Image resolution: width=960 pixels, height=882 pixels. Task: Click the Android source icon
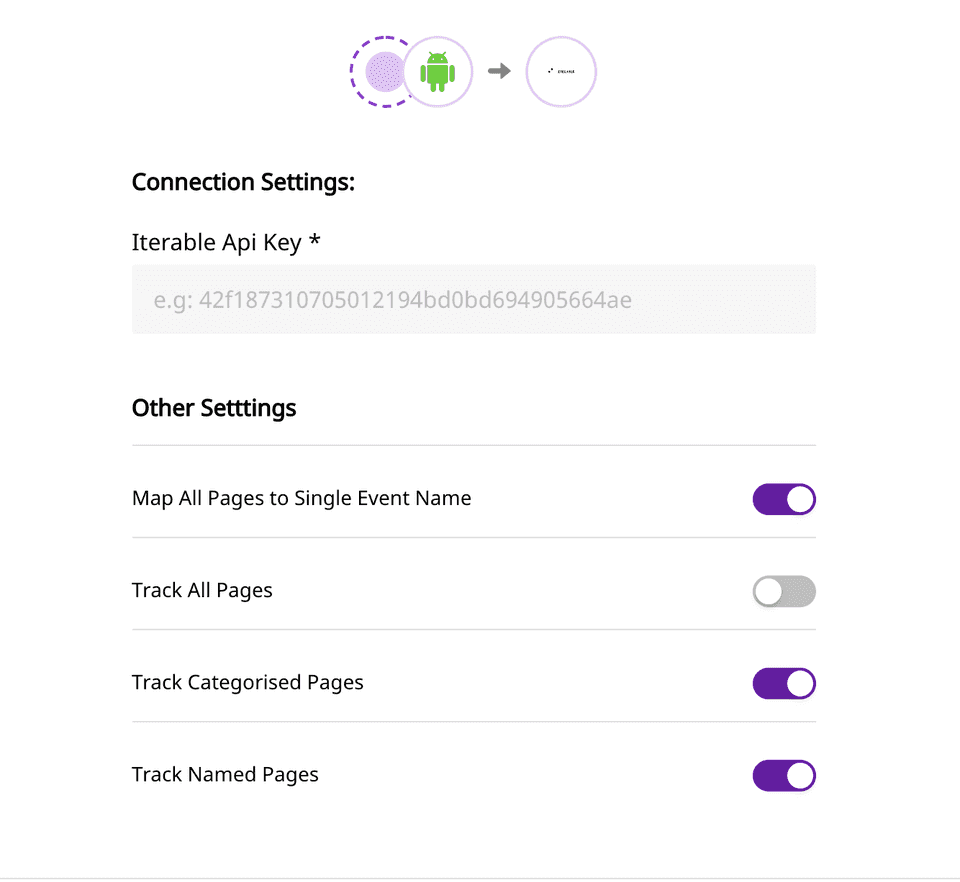(438, 71)
